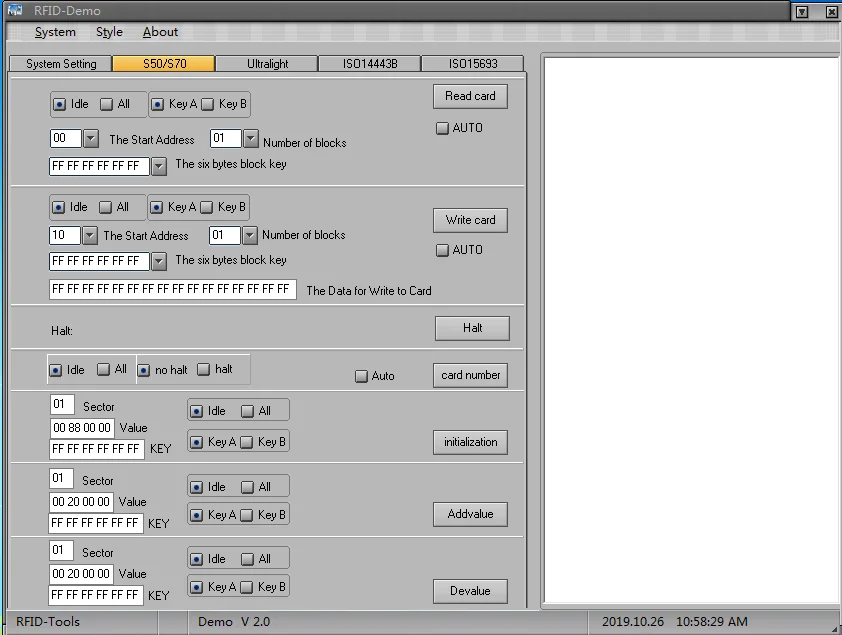The height and width of the screenshot is (635, 842).
Task: Click the RFID-Demo application icon in title bar
Action: tap(15, 10)
